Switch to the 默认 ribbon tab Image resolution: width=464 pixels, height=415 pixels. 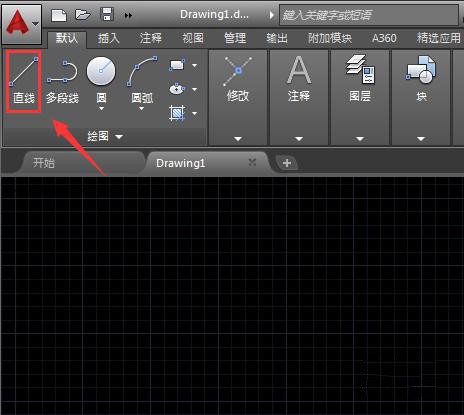(67, 38)
